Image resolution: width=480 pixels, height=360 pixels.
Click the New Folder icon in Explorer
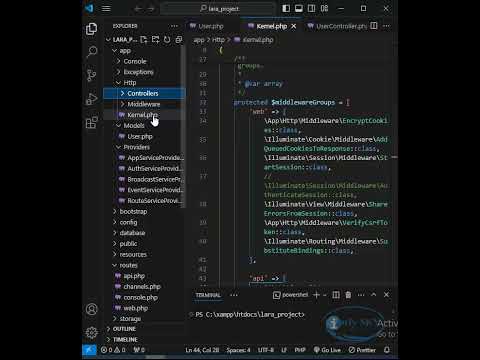pos(155,40)
